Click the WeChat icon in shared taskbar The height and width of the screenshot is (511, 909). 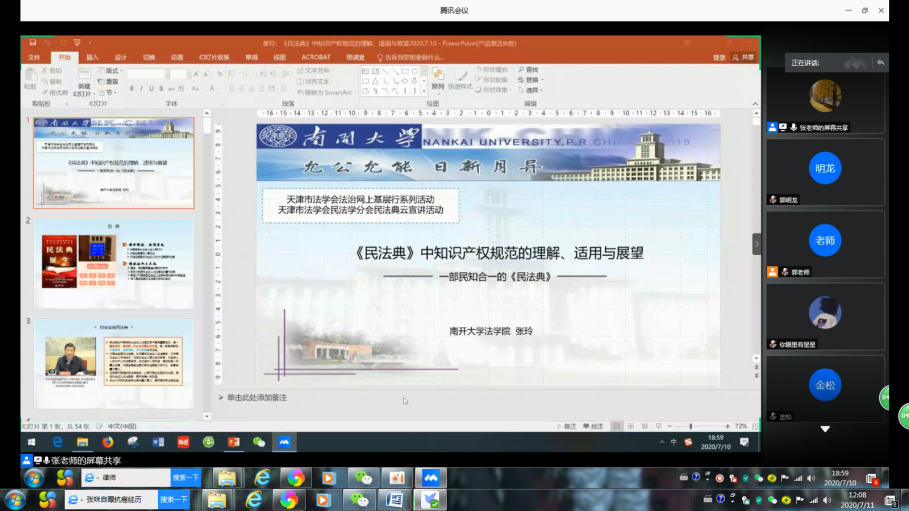coord(259,442)
